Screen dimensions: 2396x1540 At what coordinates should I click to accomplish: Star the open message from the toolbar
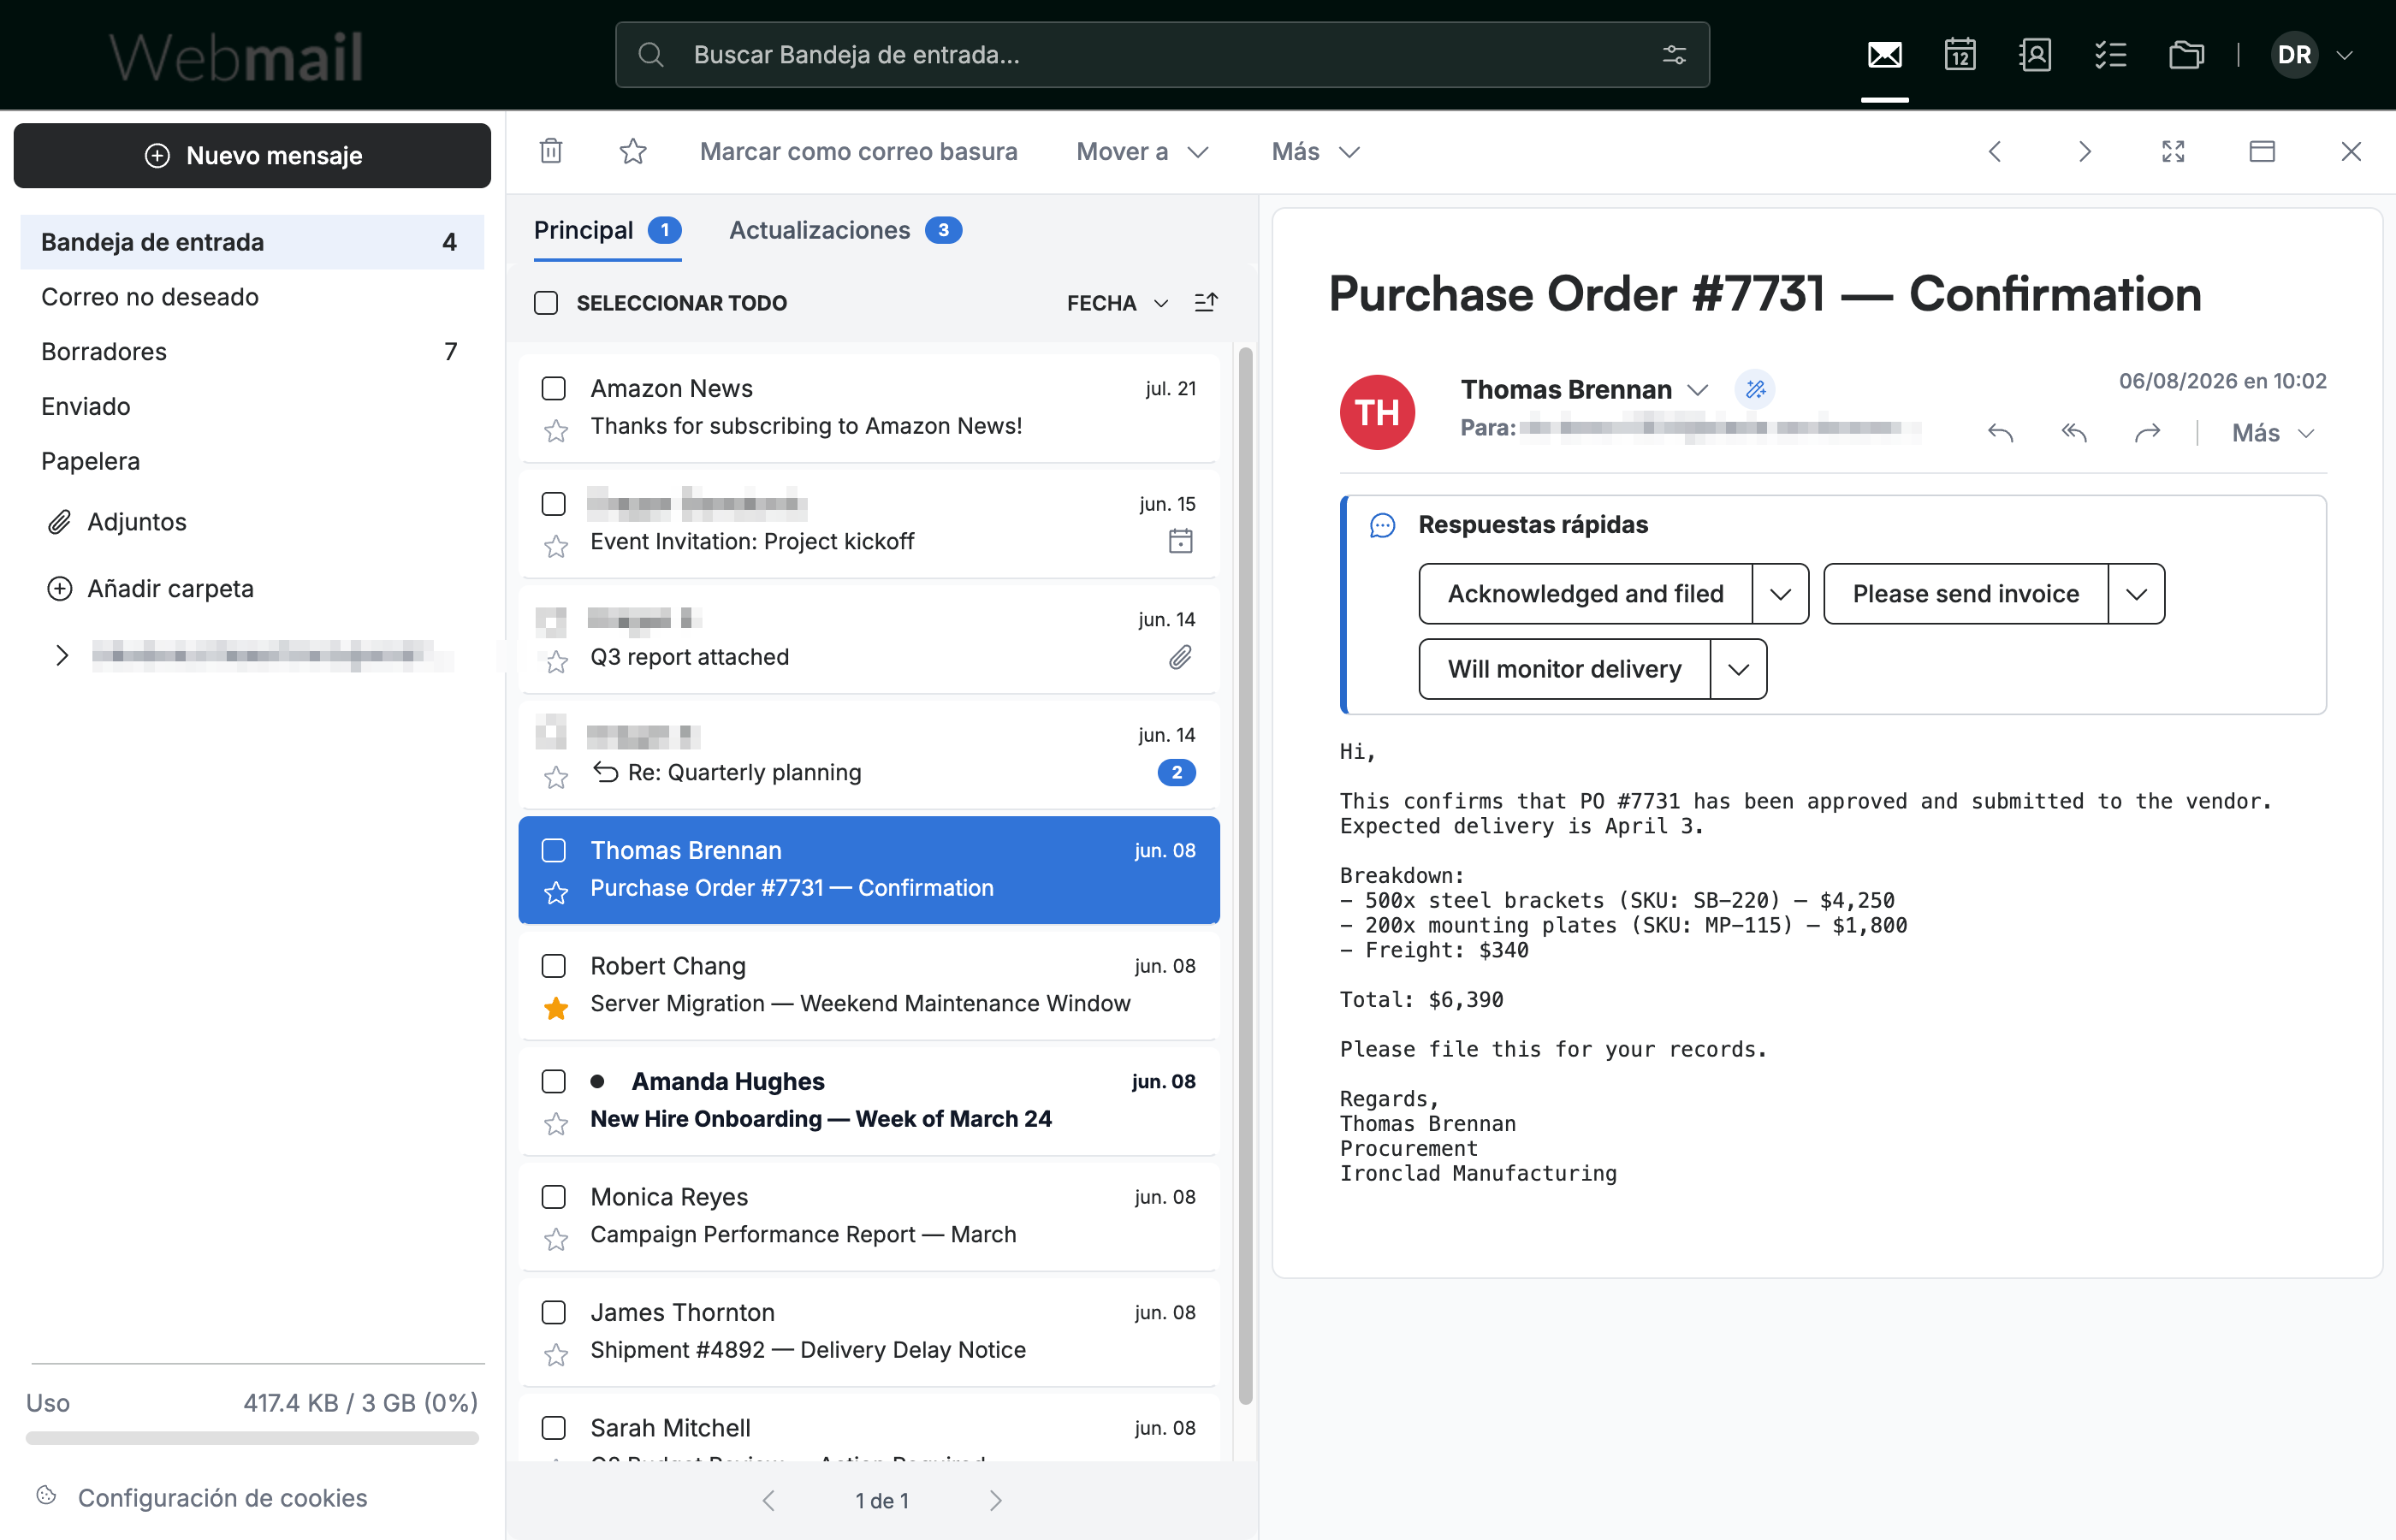click(x=633, y=151)
